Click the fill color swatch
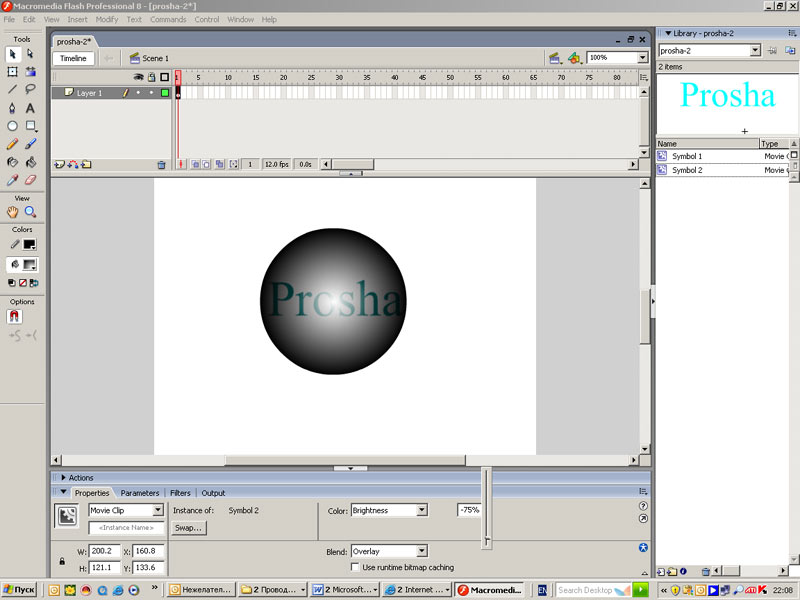Screen dimensions: 800x600 [x=30, y=265]
